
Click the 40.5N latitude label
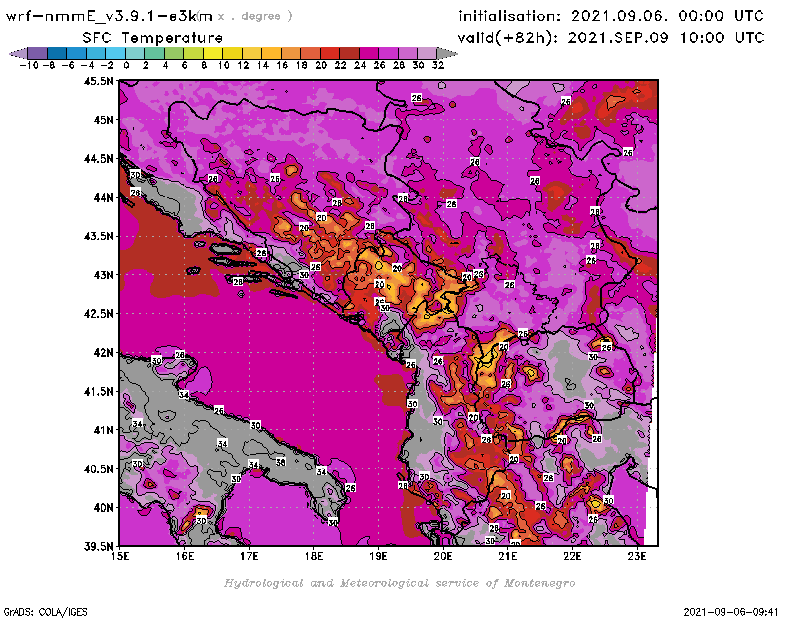pyautogui.click(x=98, y=468)
